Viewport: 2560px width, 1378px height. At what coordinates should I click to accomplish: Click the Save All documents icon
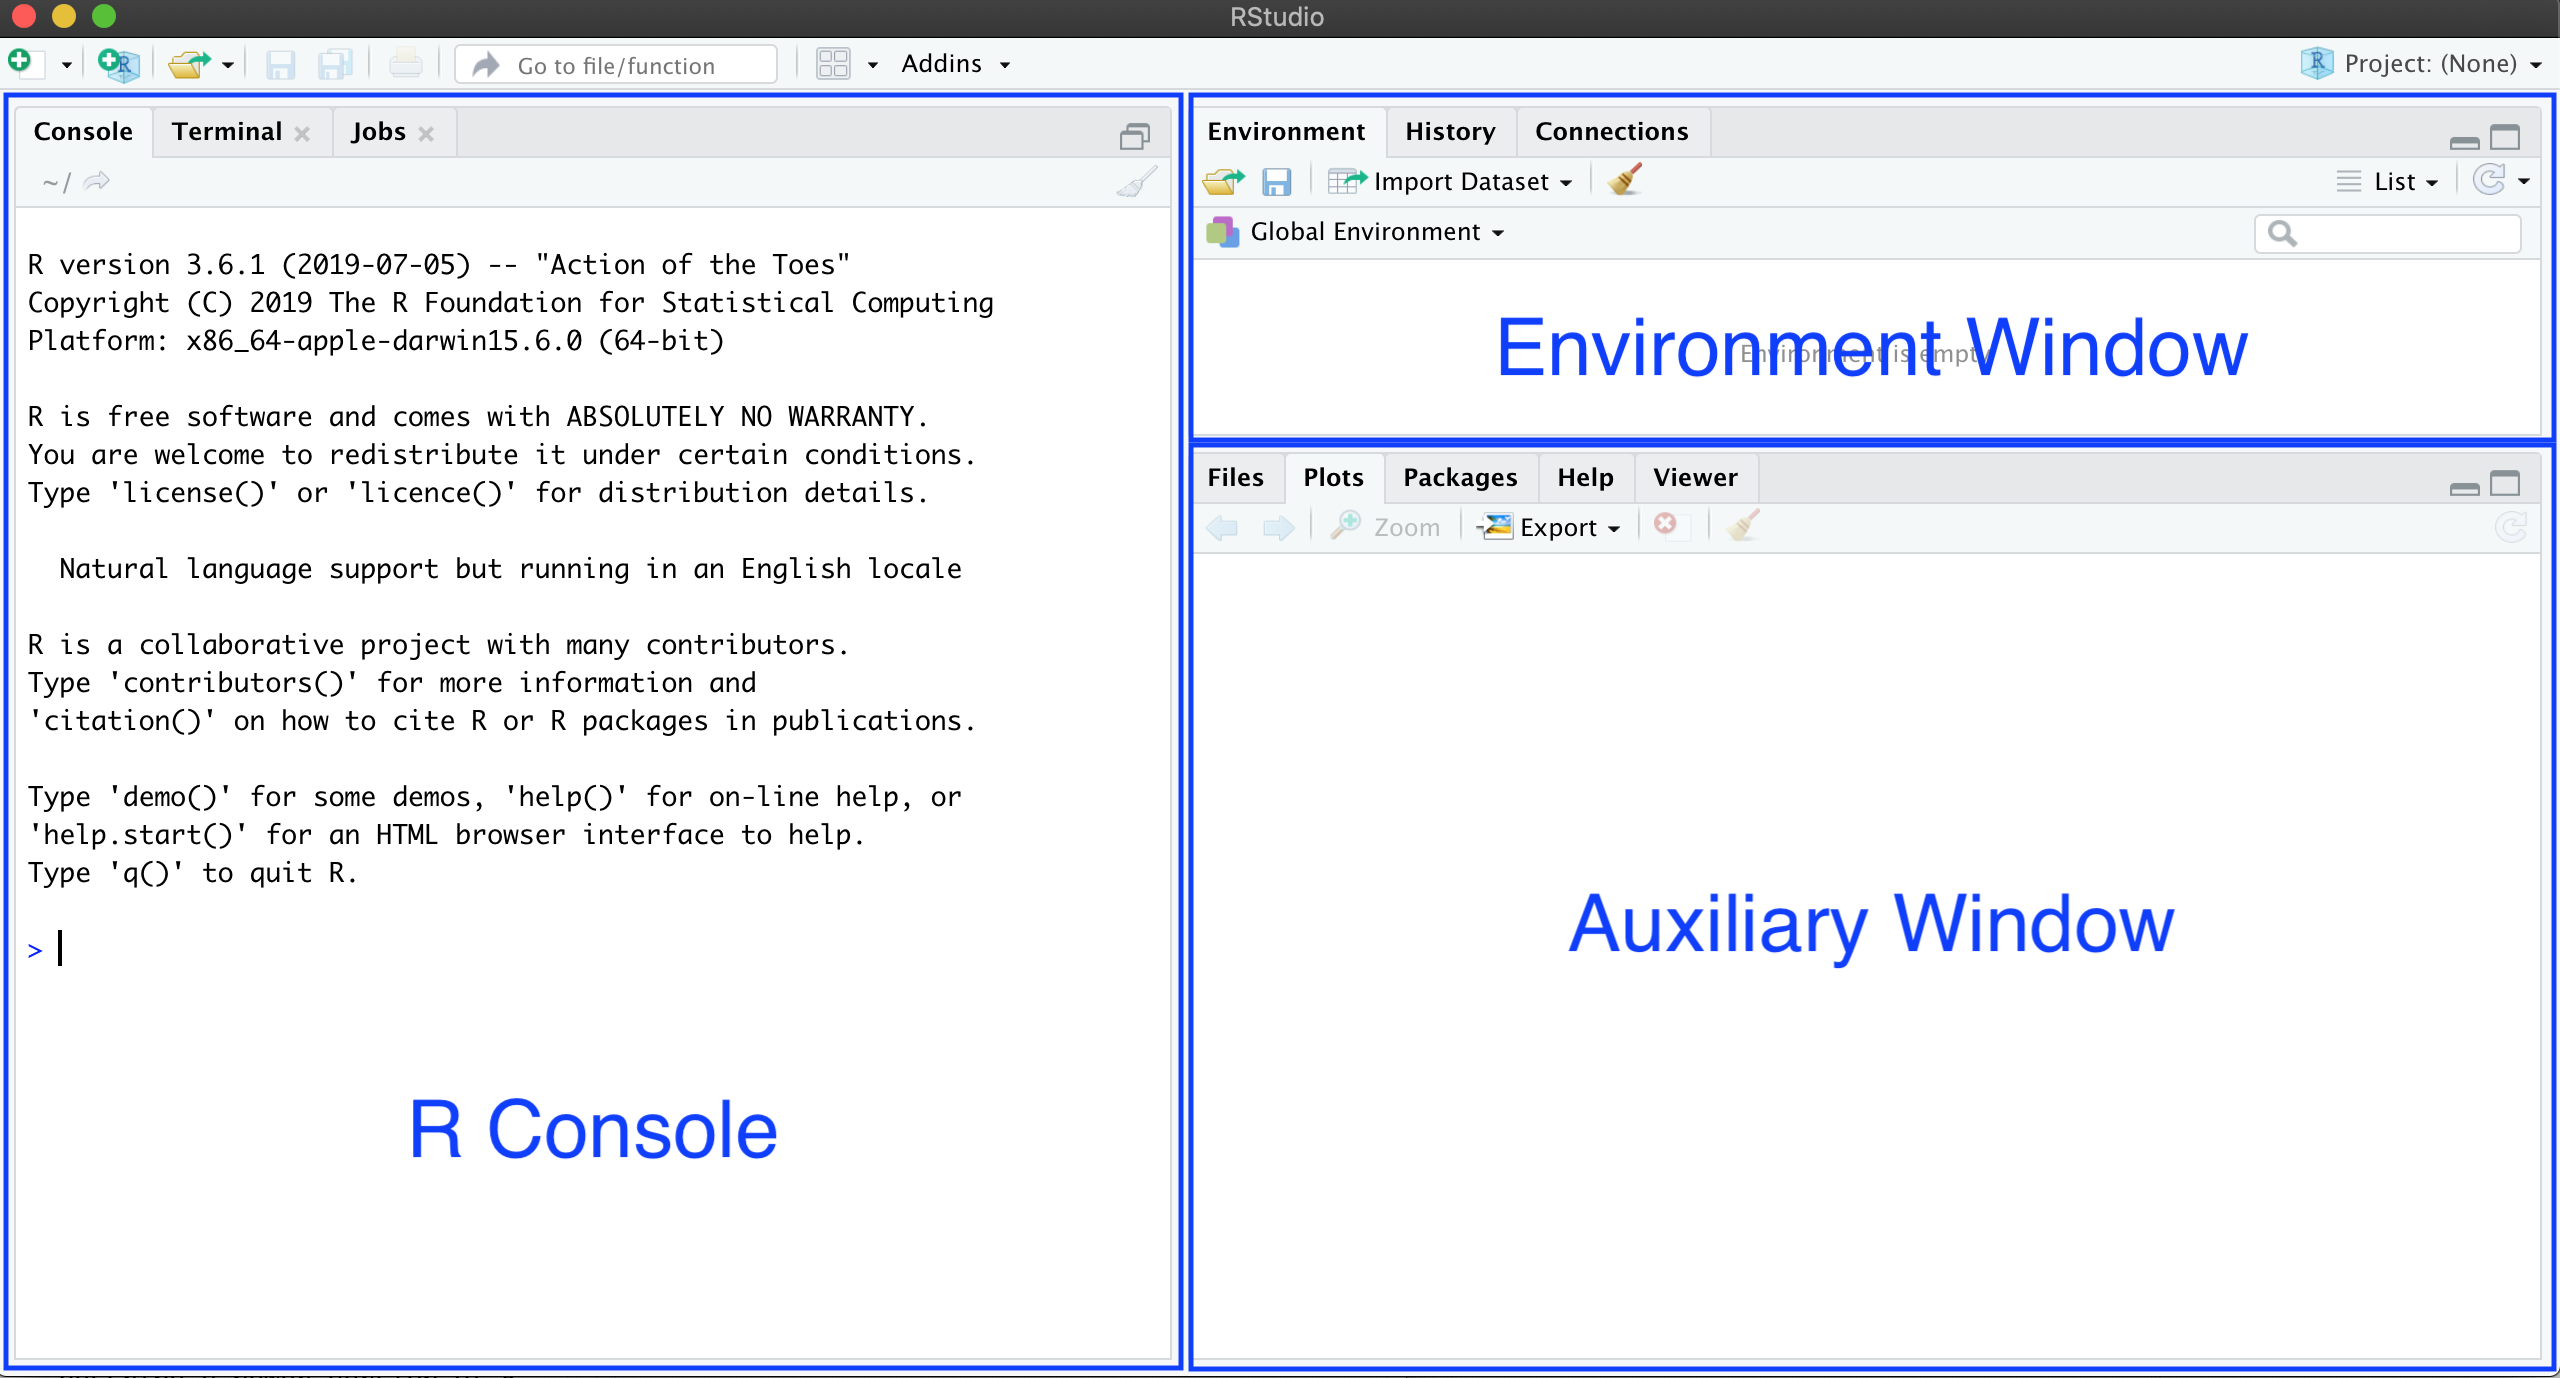(x=335, y=65)
